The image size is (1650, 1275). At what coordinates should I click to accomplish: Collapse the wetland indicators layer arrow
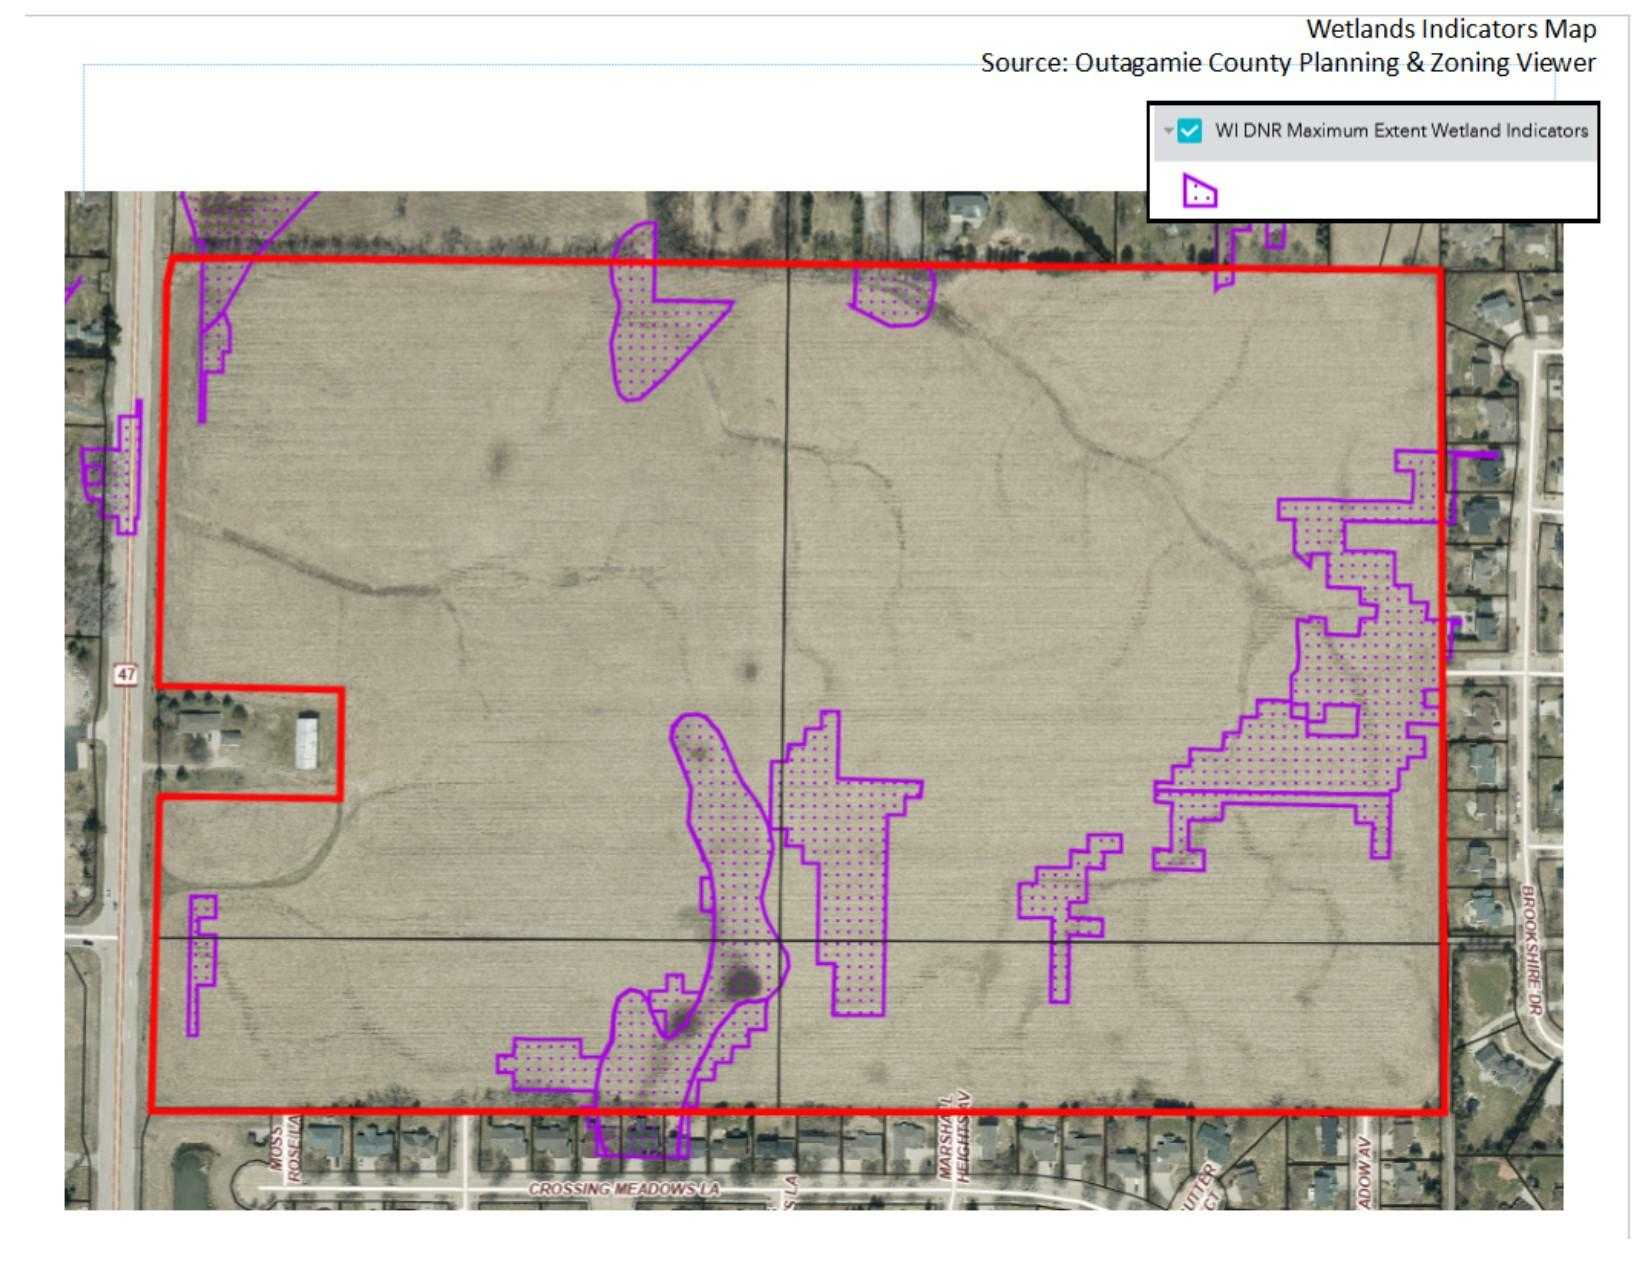(x=1168, y=131)
